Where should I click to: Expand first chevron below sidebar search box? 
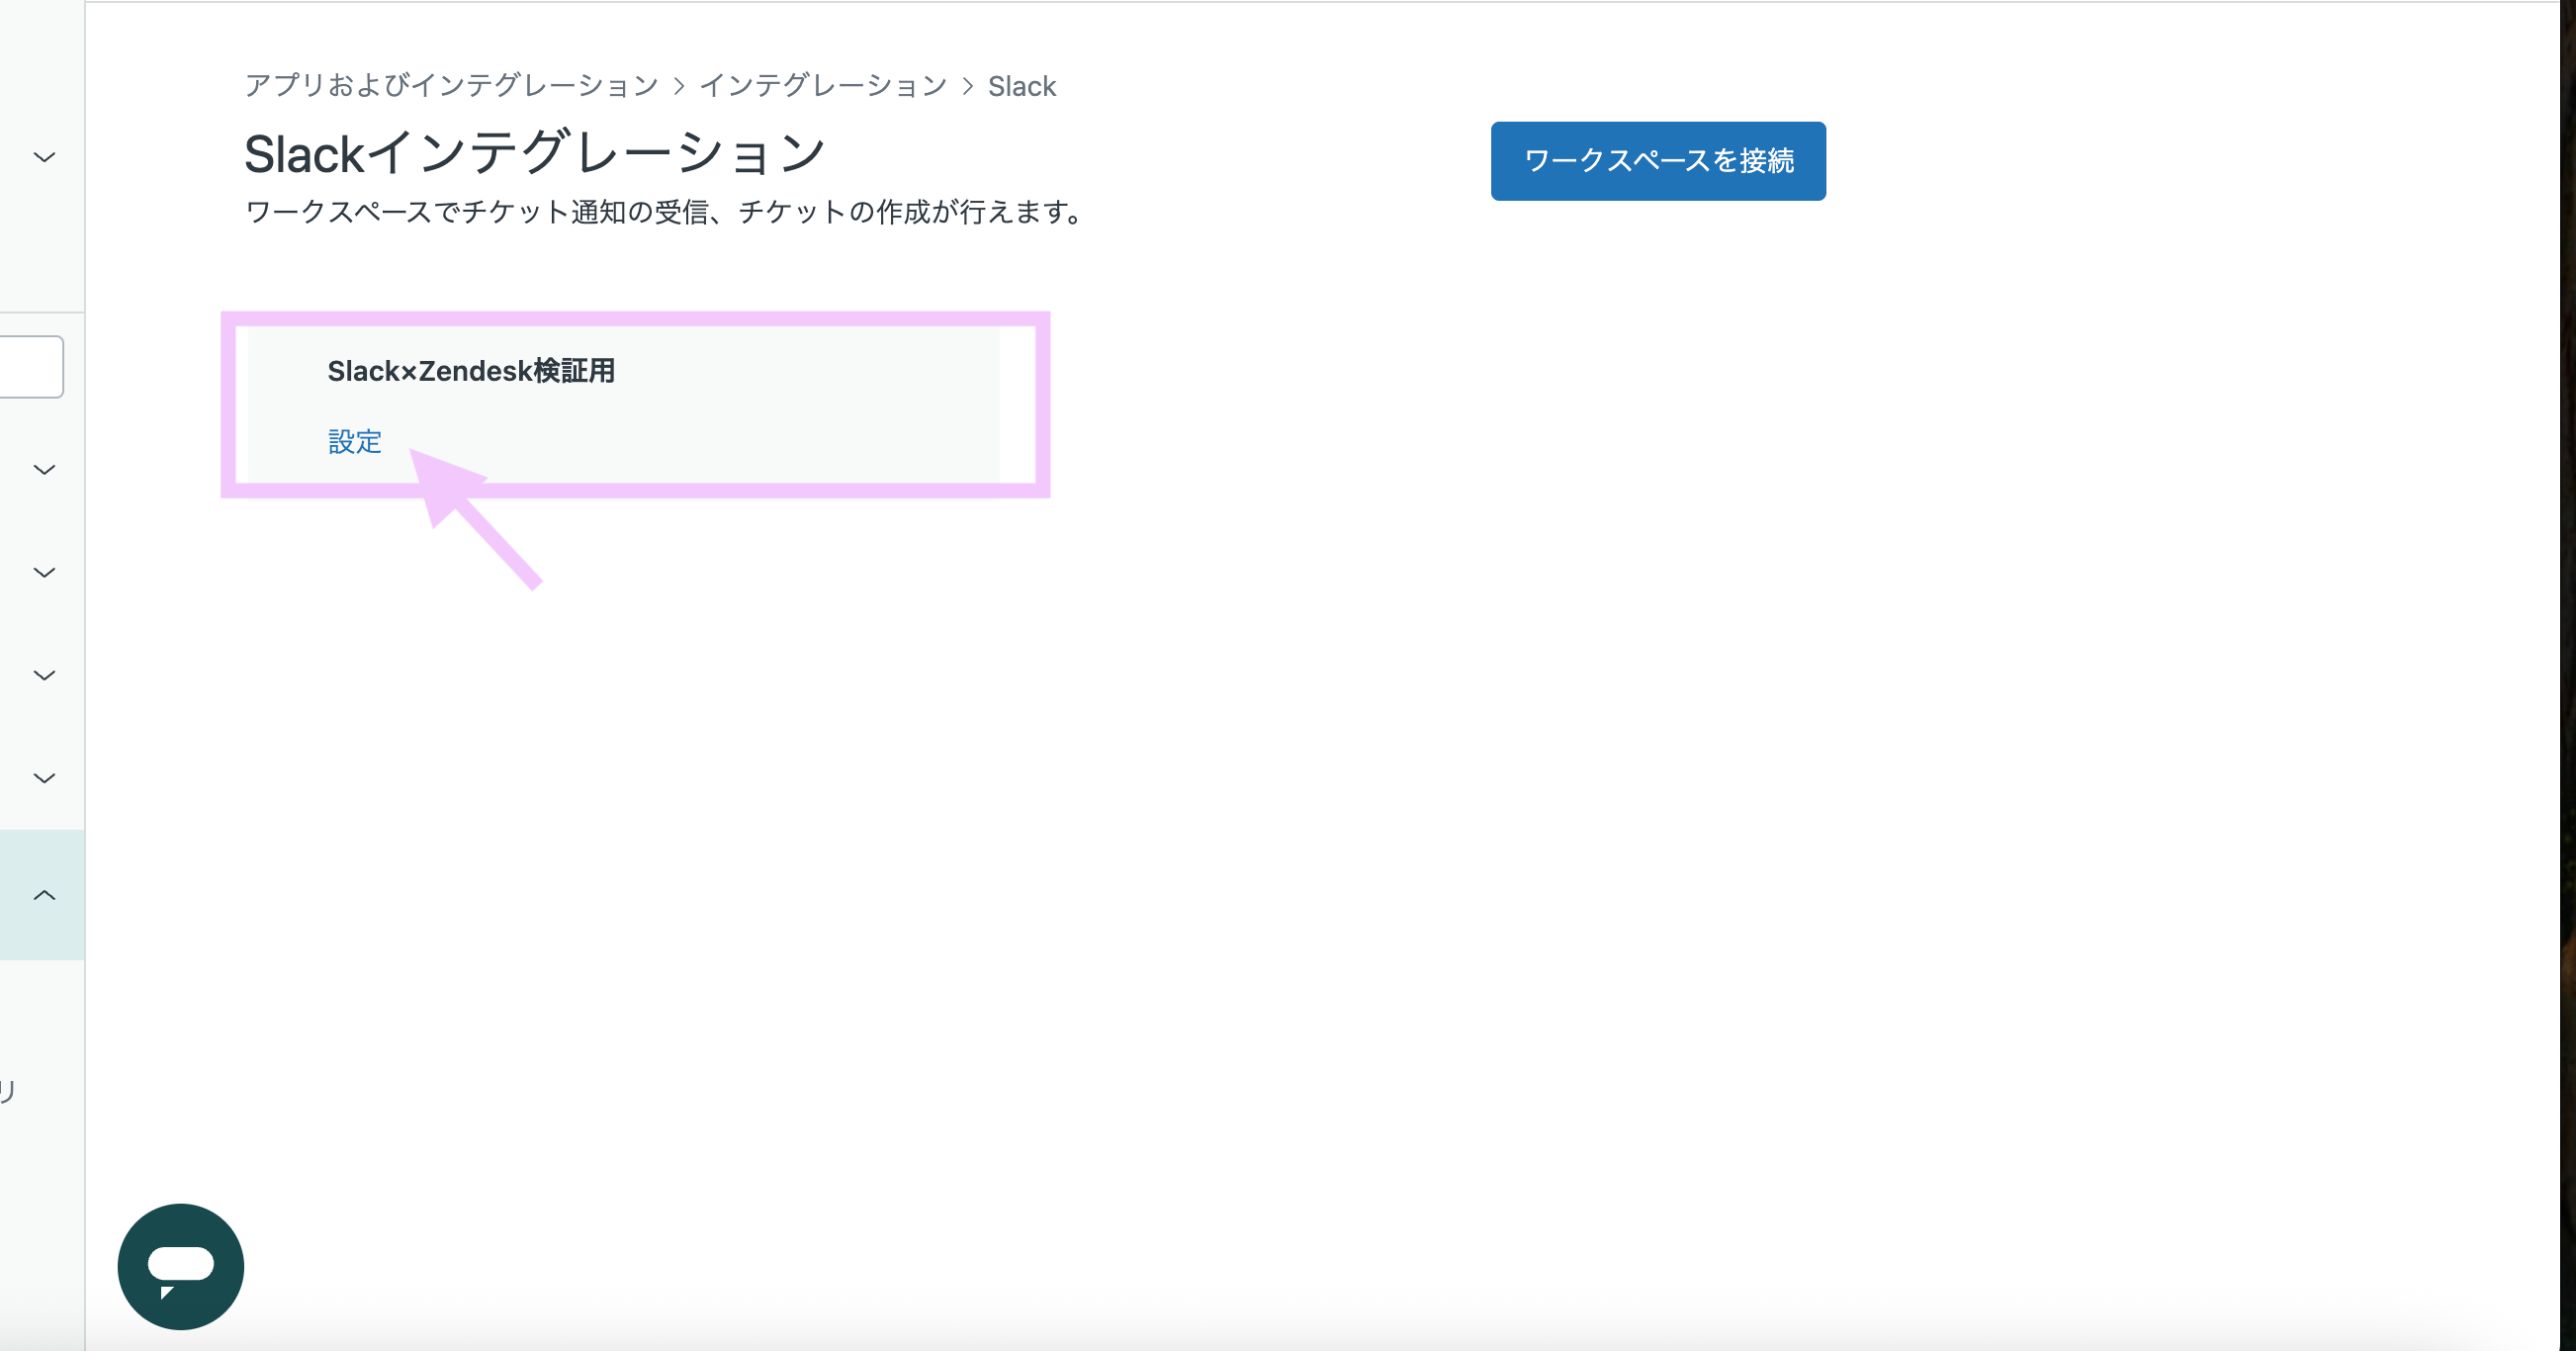(44, 469)
